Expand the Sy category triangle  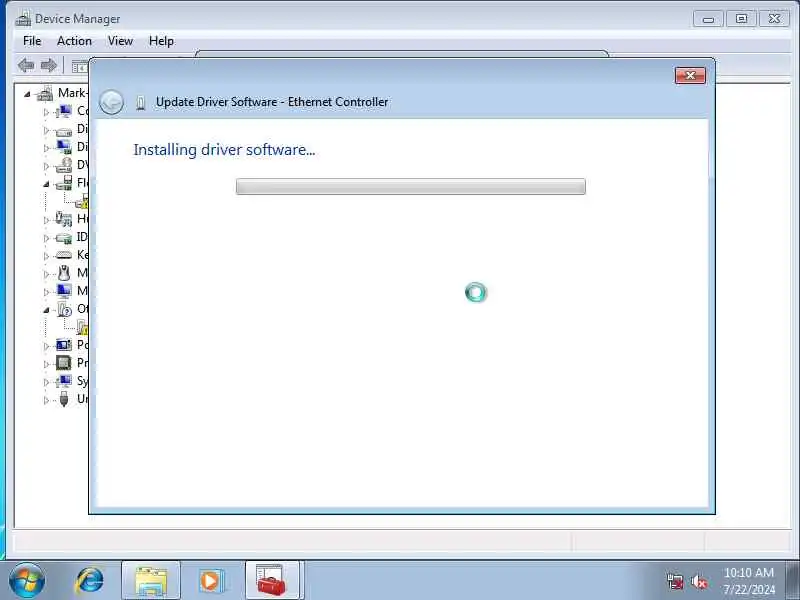pyautogui.click(x=46, y=382)
